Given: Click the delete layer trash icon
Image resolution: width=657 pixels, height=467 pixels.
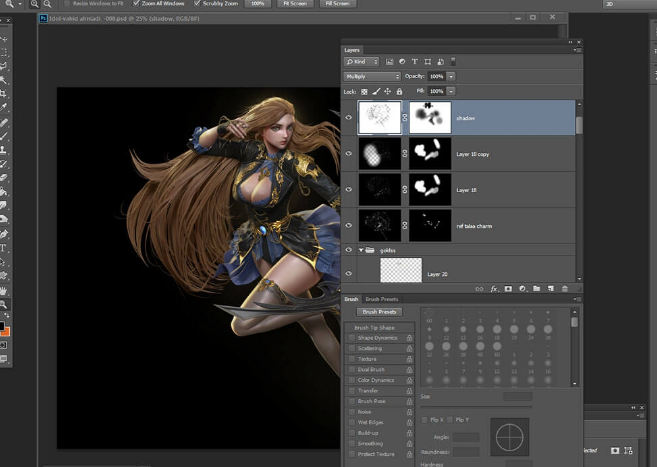Looking at the screenshot, I should coord(564,289).
